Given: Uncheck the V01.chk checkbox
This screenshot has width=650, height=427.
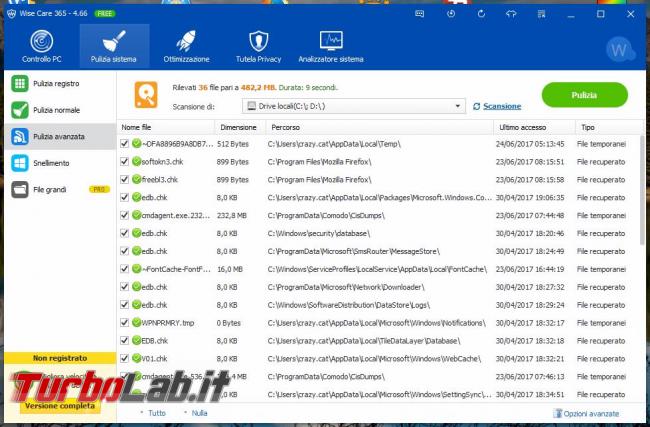Looking at the screenshot, I should [x=124, y=358].
